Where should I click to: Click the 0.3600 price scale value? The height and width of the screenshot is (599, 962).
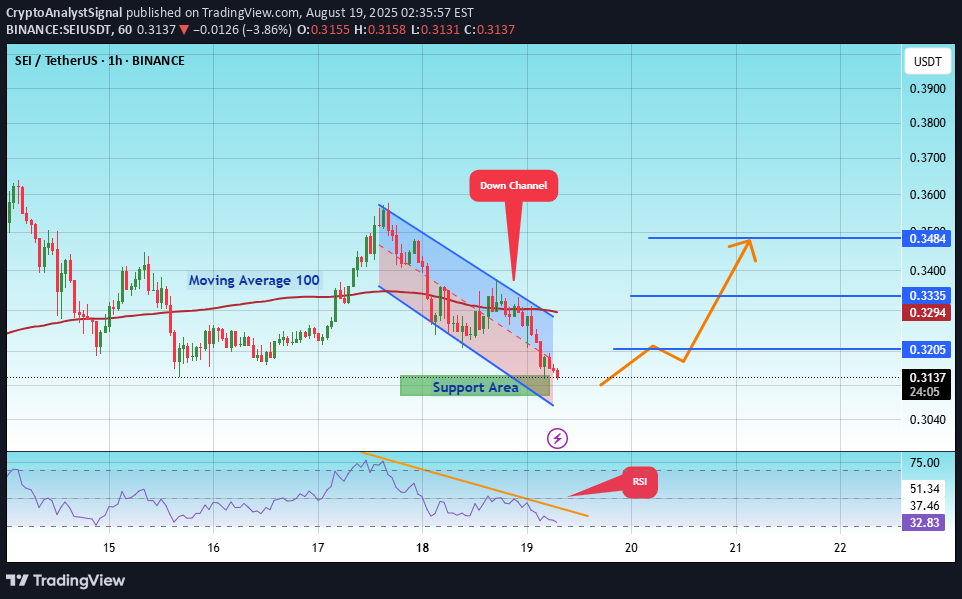click(x=927, y=195)
